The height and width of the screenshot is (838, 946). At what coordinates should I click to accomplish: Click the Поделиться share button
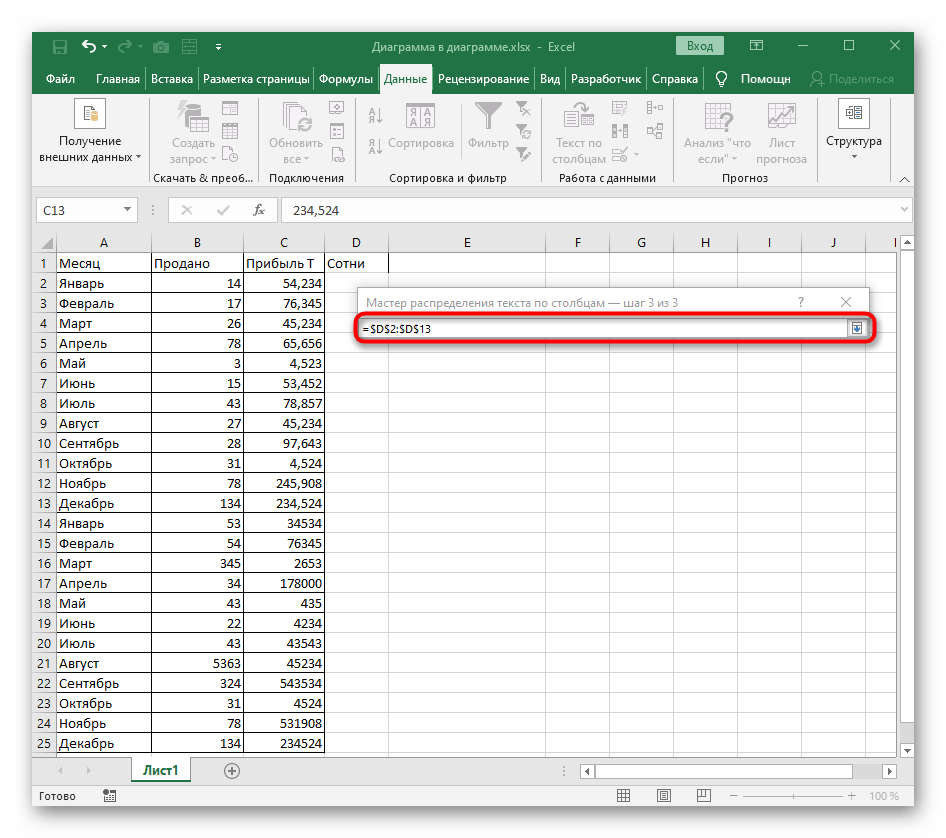[852, 79]
